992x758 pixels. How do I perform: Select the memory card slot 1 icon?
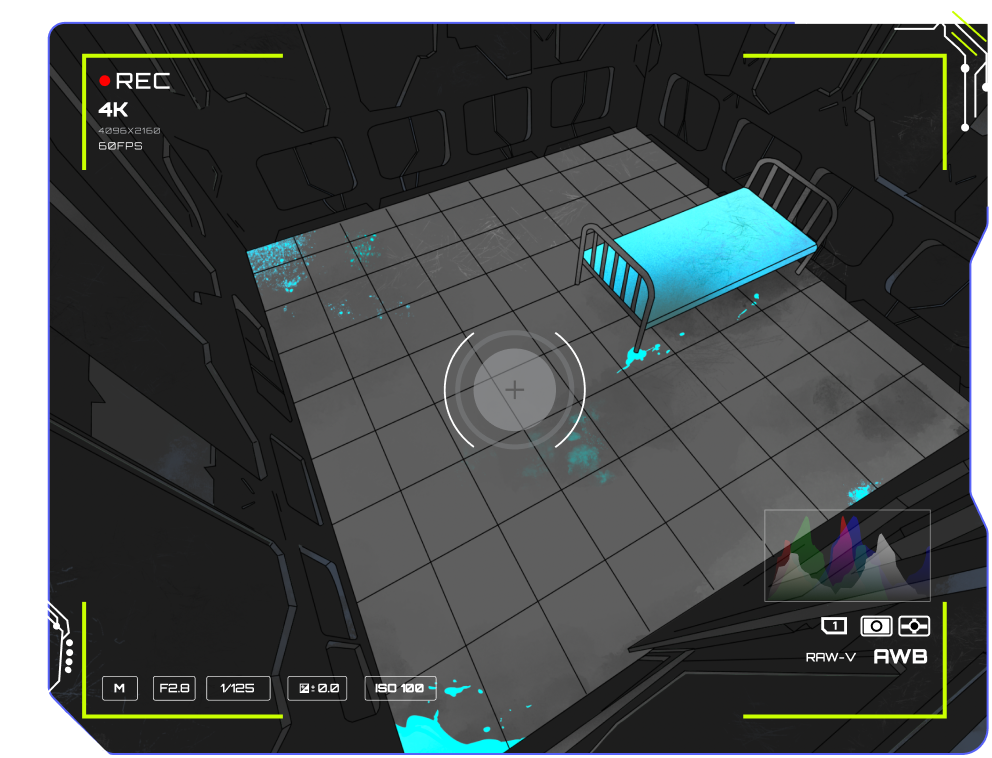click(x=833, y=626)
